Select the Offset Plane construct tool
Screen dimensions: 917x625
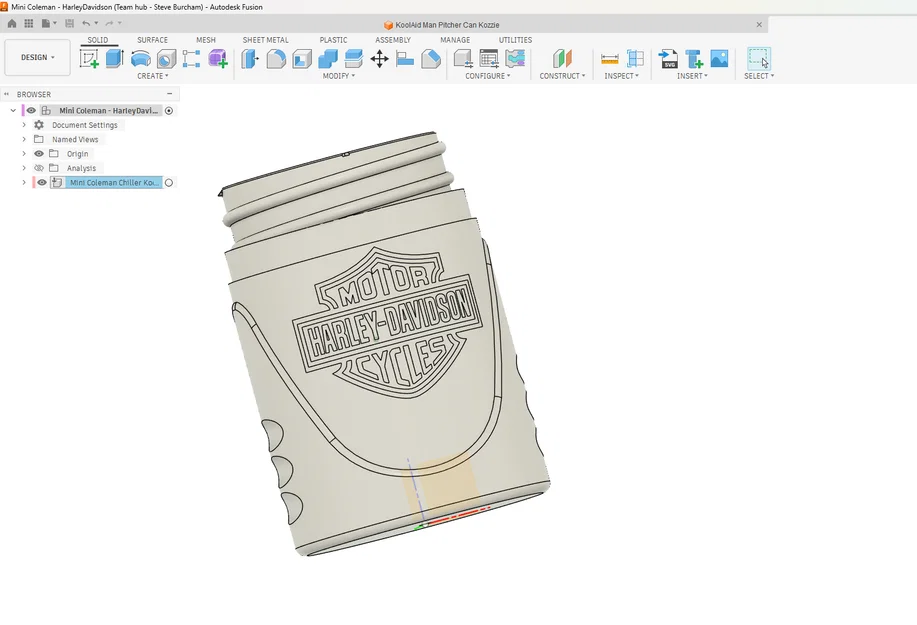[562, 58]
